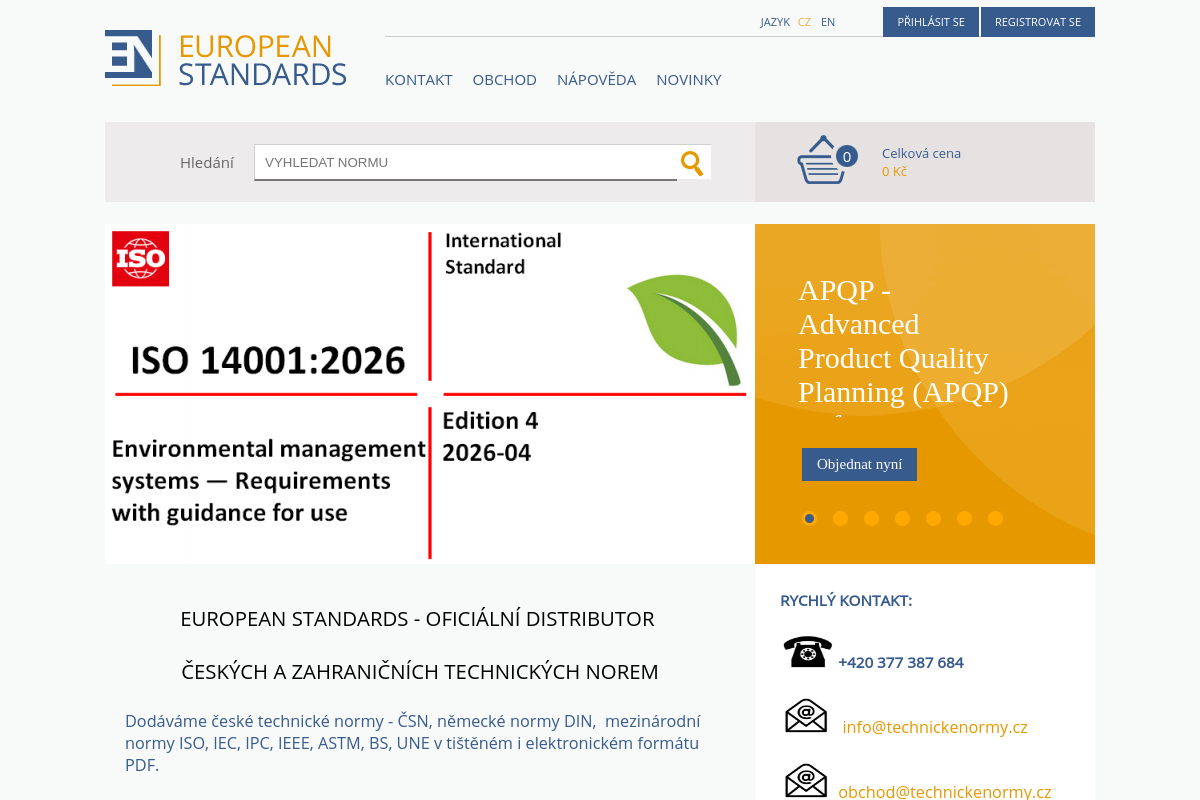This screenshot has width=1200, height=800.
Task: Select the fourth carousel dot
Action: click(x=902, y=518)
